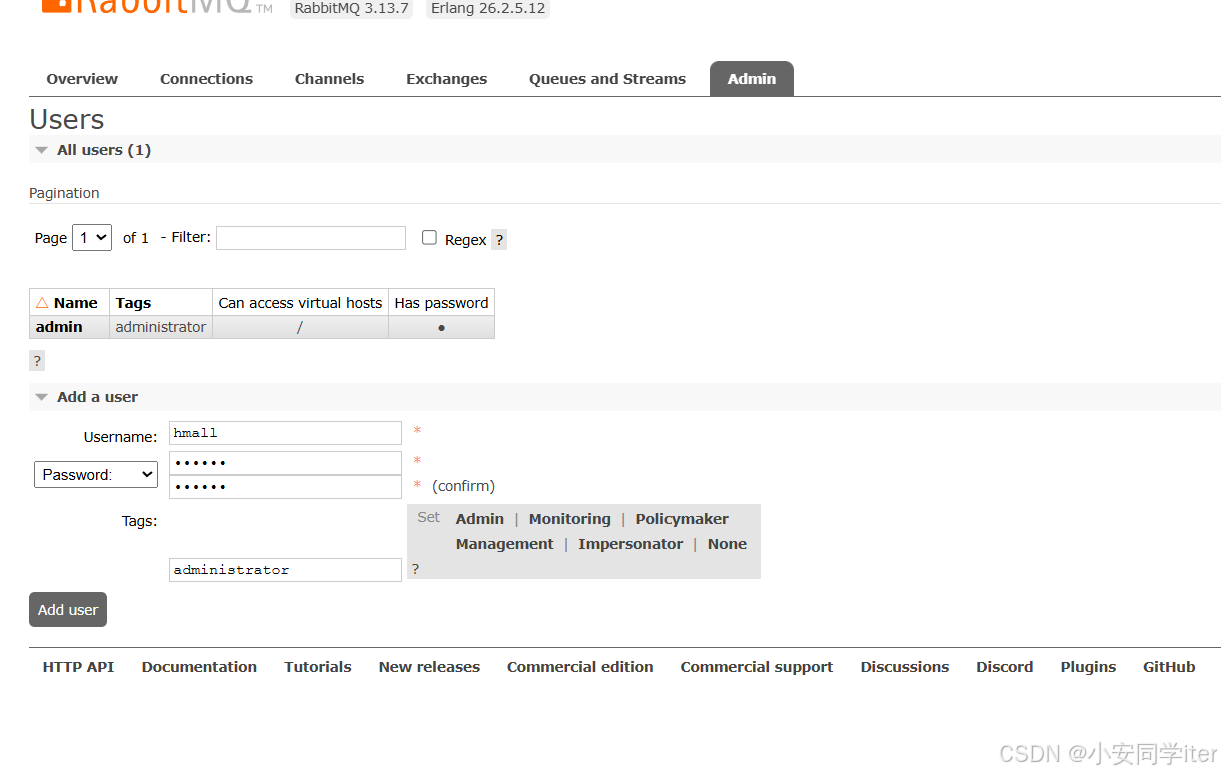The image size is (1221, 773).
Task: Click the Filter input field
Action: click(x=311, y=238)
